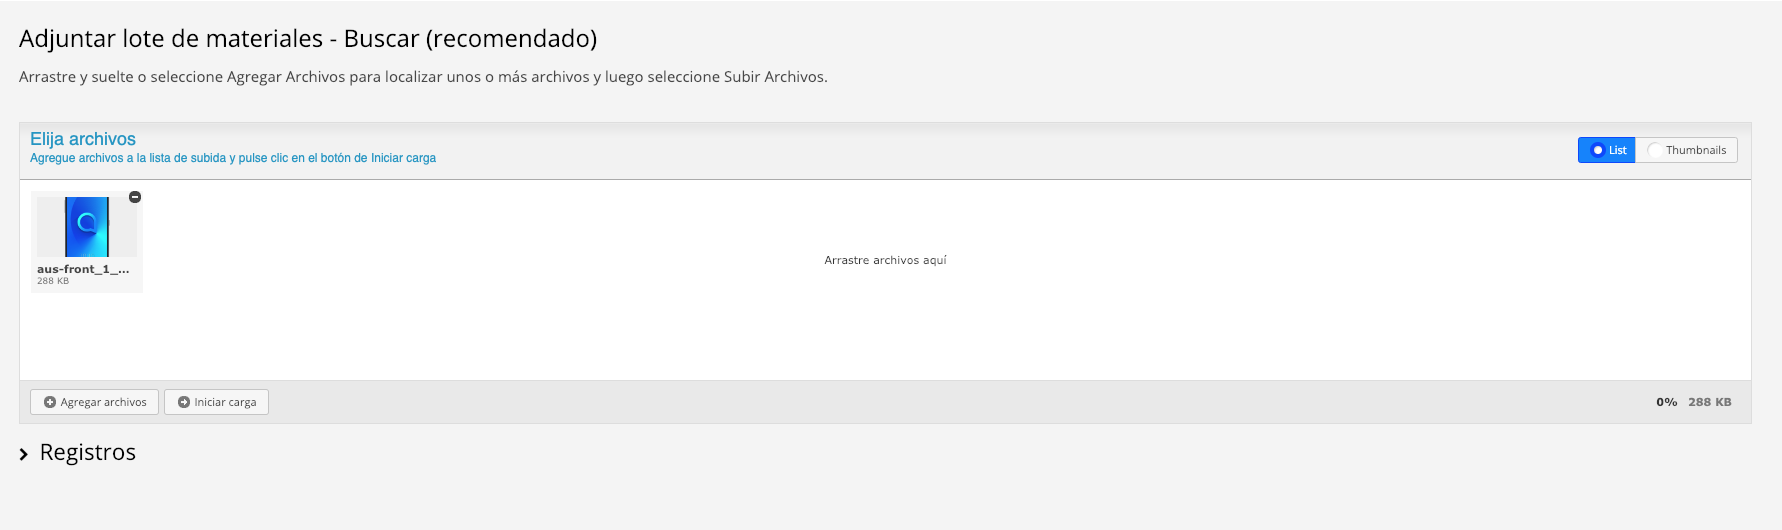Click the Agregar archivos button
This screenshot has width=1782, height=530.
tap(94, 402)
